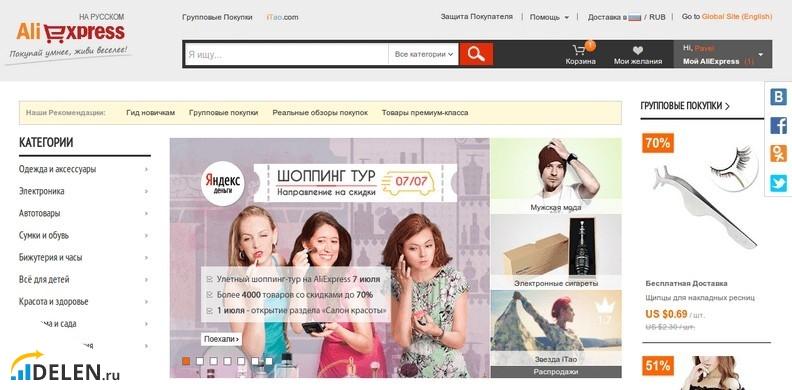Share via Odnoklassniki icon

pos(778,154)
